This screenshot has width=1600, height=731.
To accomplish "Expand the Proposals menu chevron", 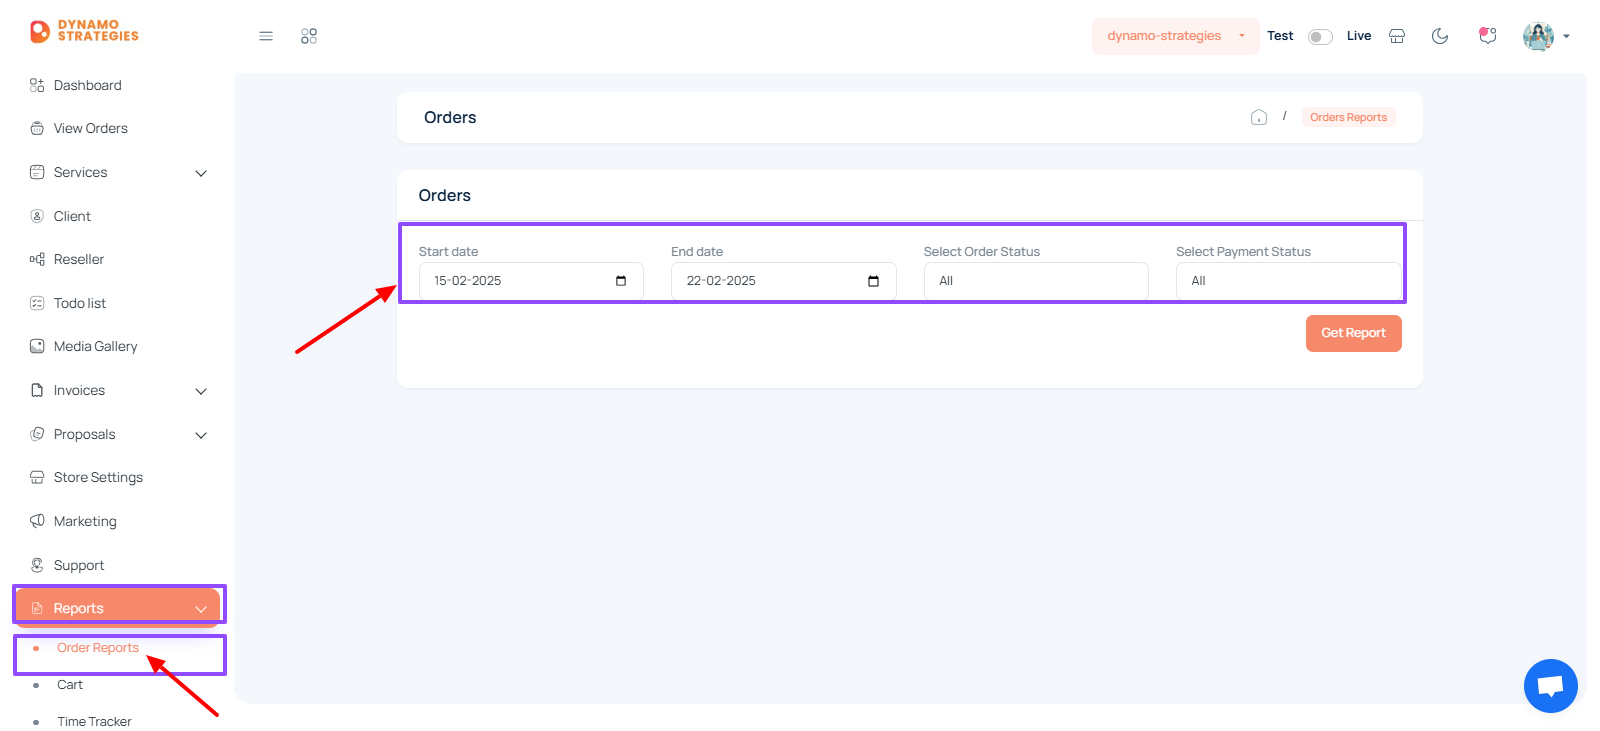I will point(201,435).
